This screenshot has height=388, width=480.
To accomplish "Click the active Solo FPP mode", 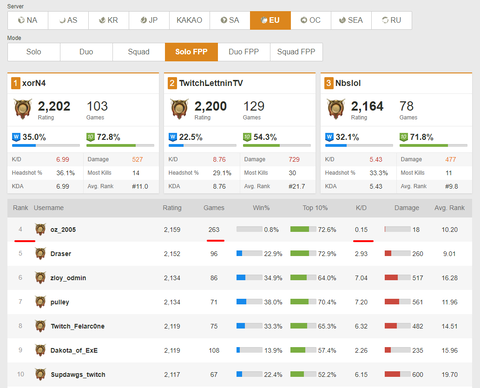I will [x=191, y=52].
